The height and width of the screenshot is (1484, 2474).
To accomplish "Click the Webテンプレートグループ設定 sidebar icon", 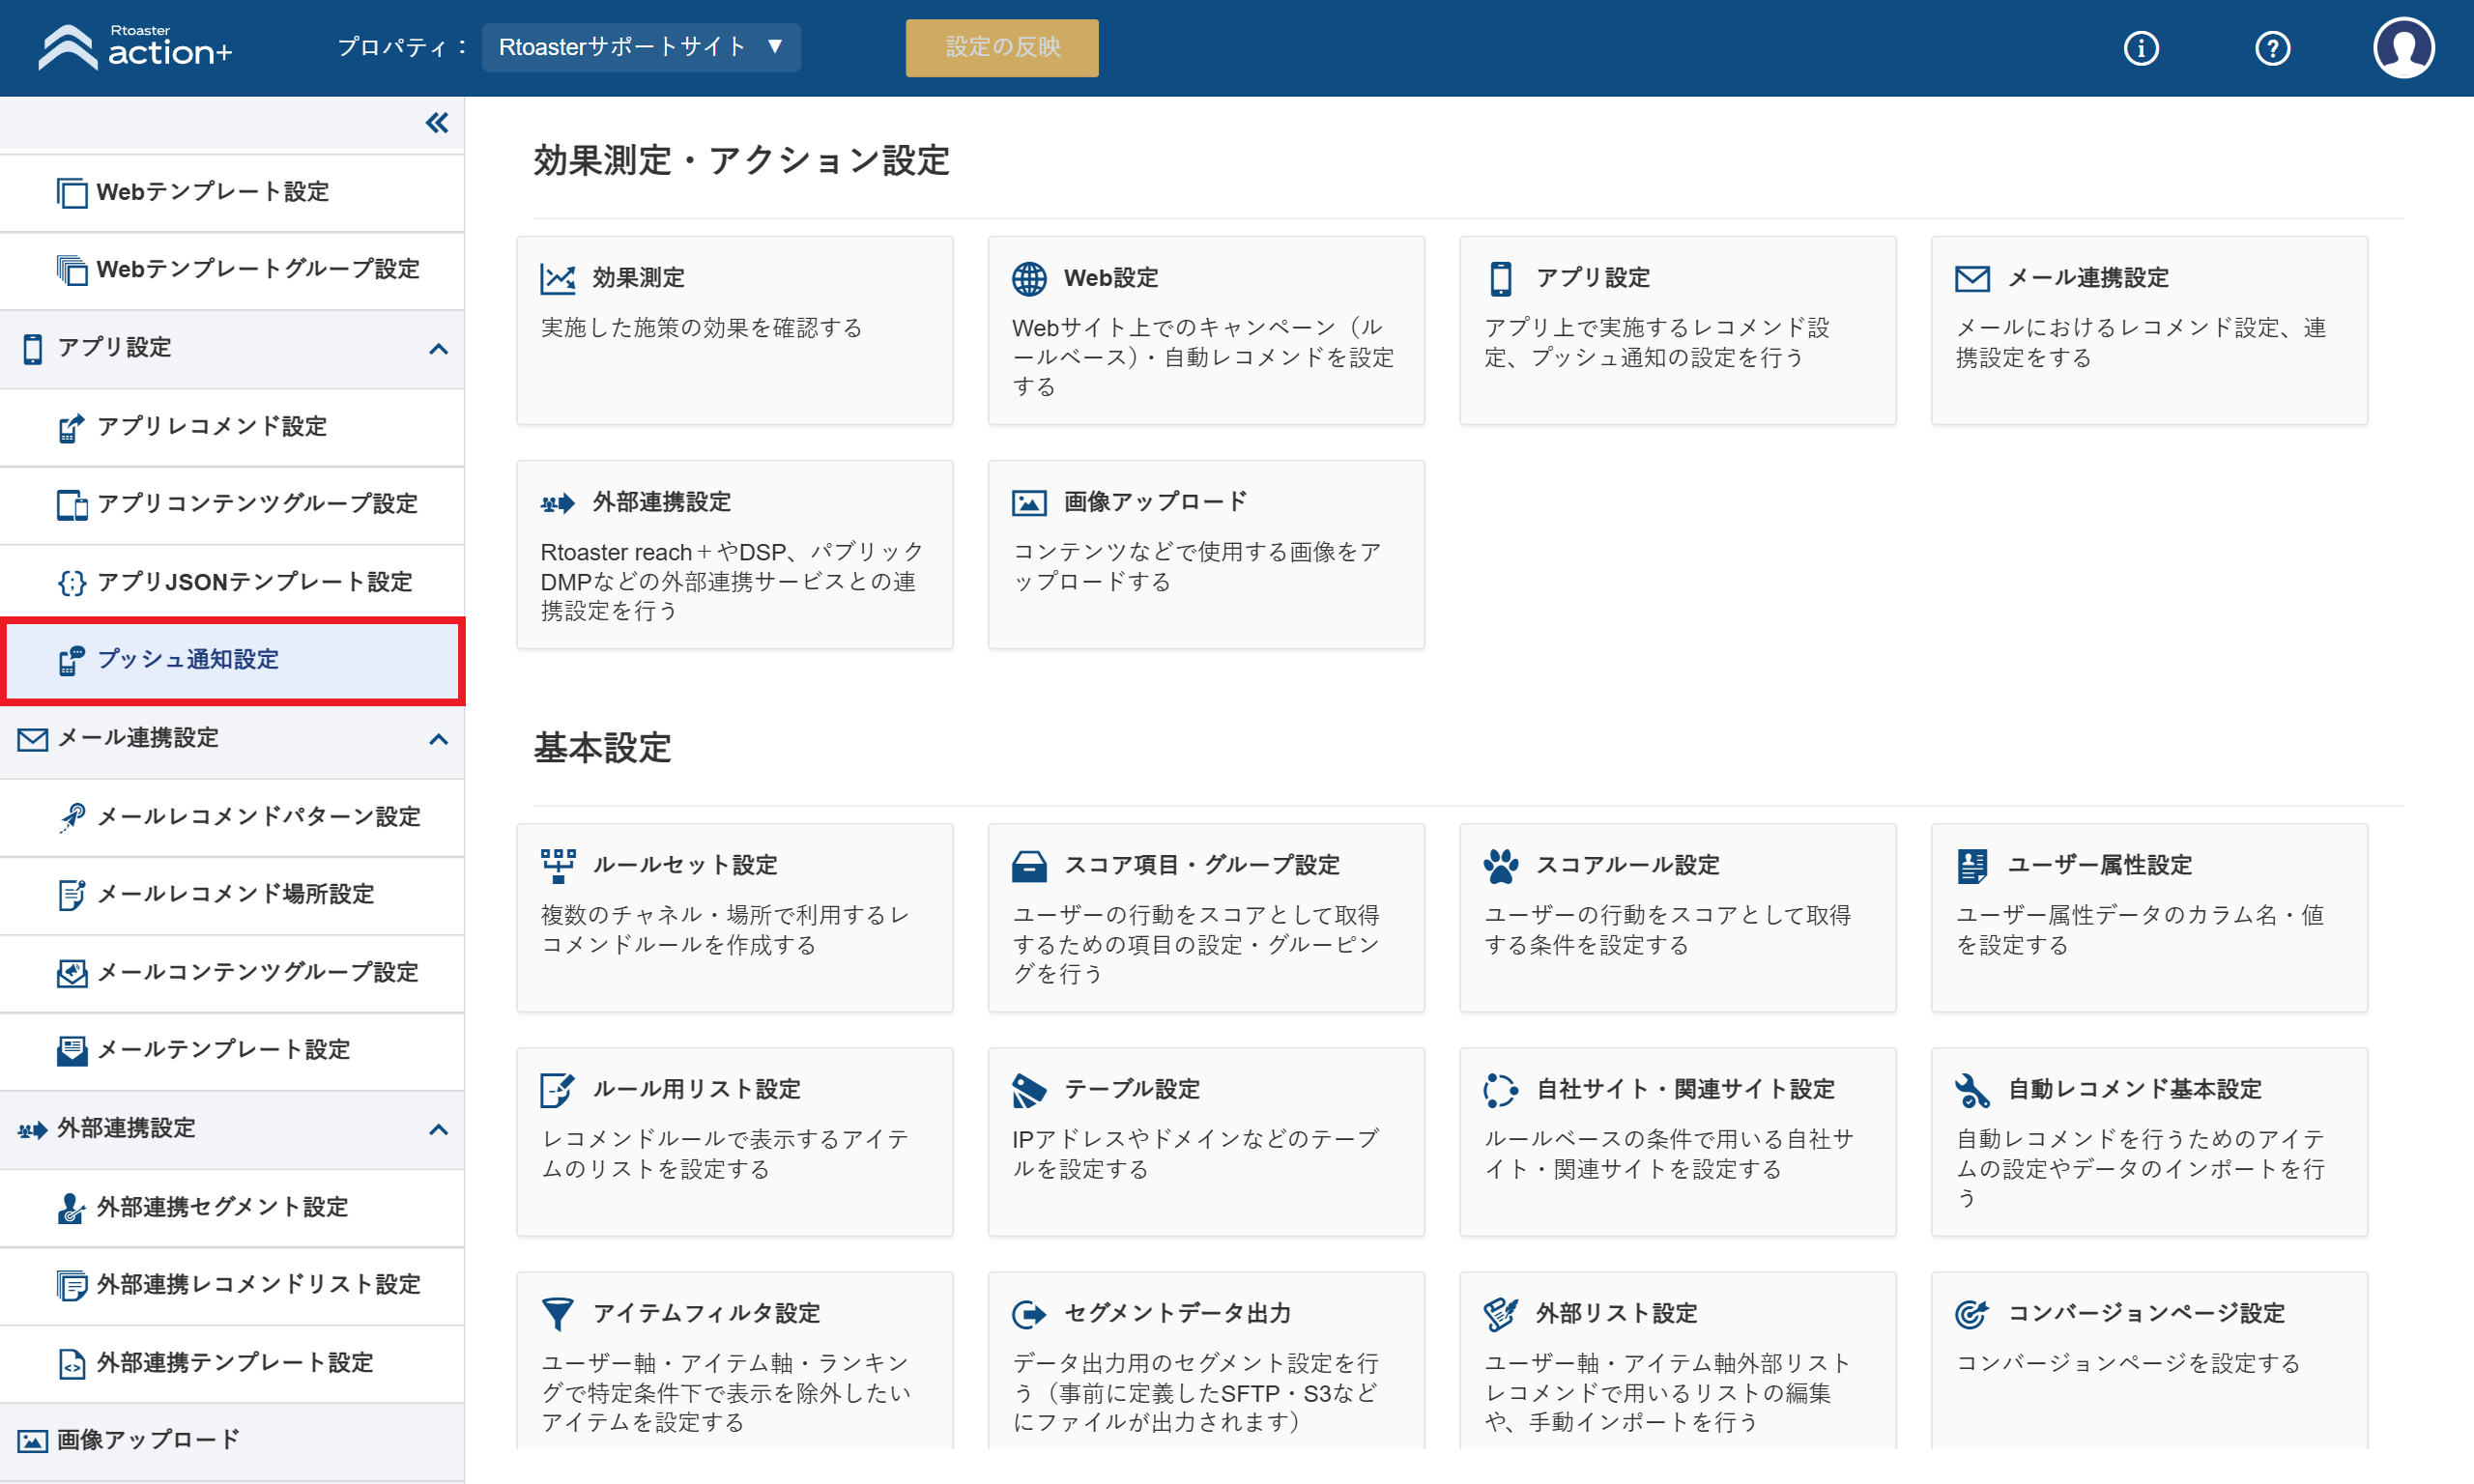I will point(72,270).
